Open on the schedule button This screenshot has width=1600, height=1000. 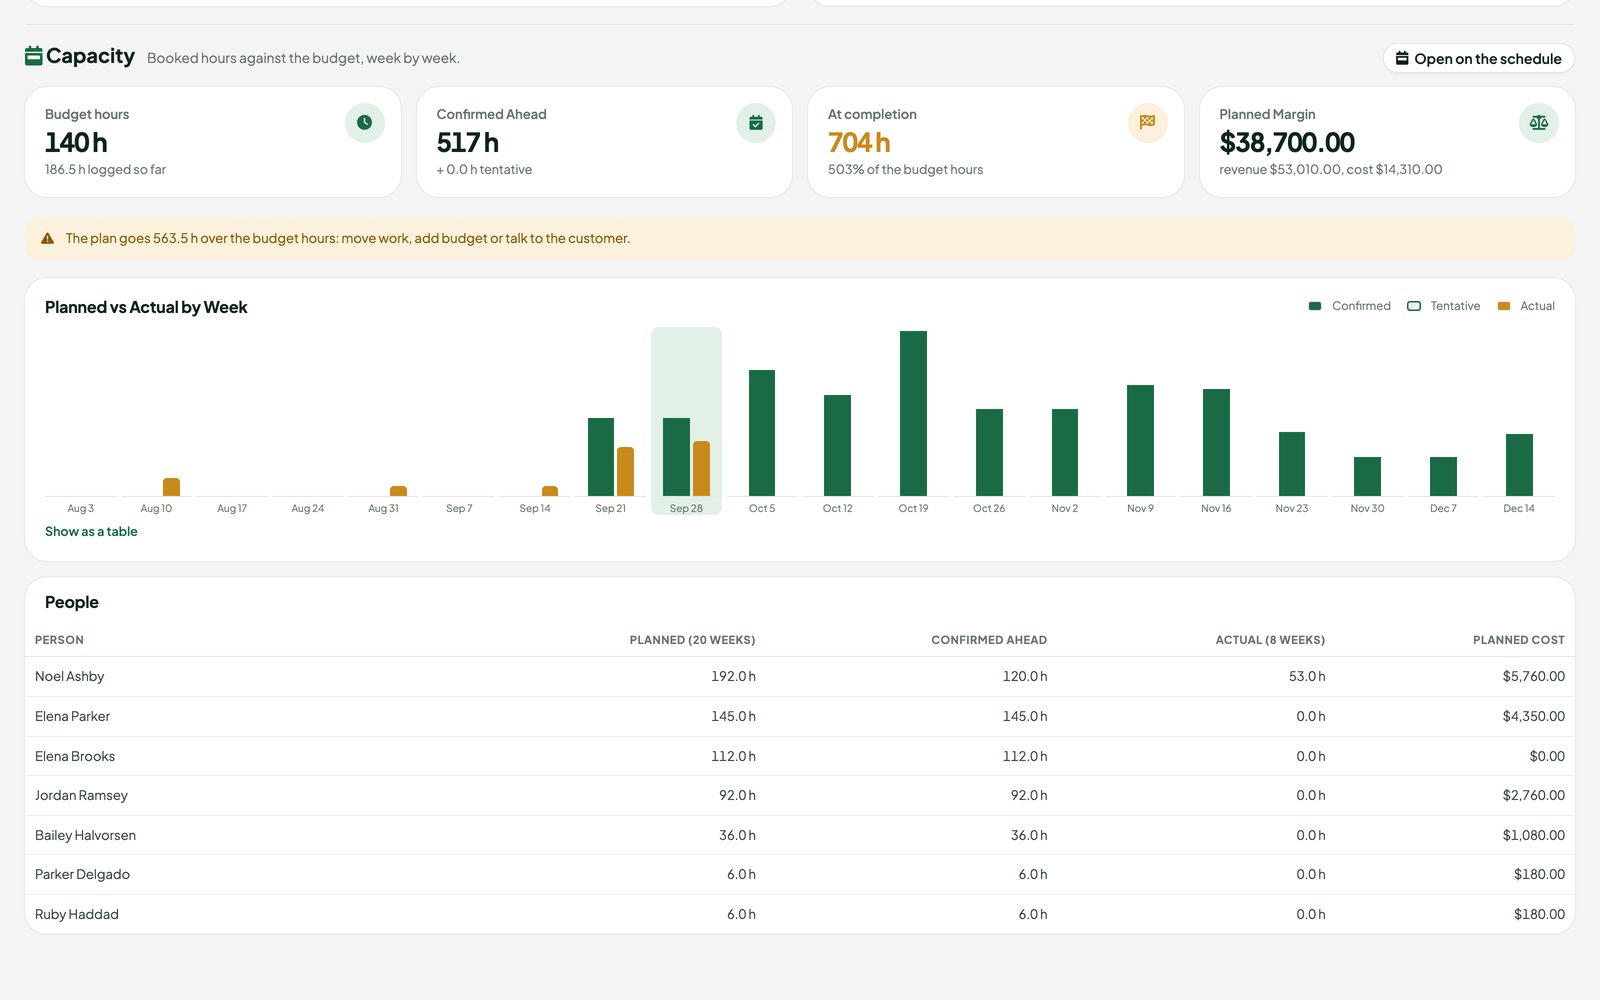[x=1478, y=59]
